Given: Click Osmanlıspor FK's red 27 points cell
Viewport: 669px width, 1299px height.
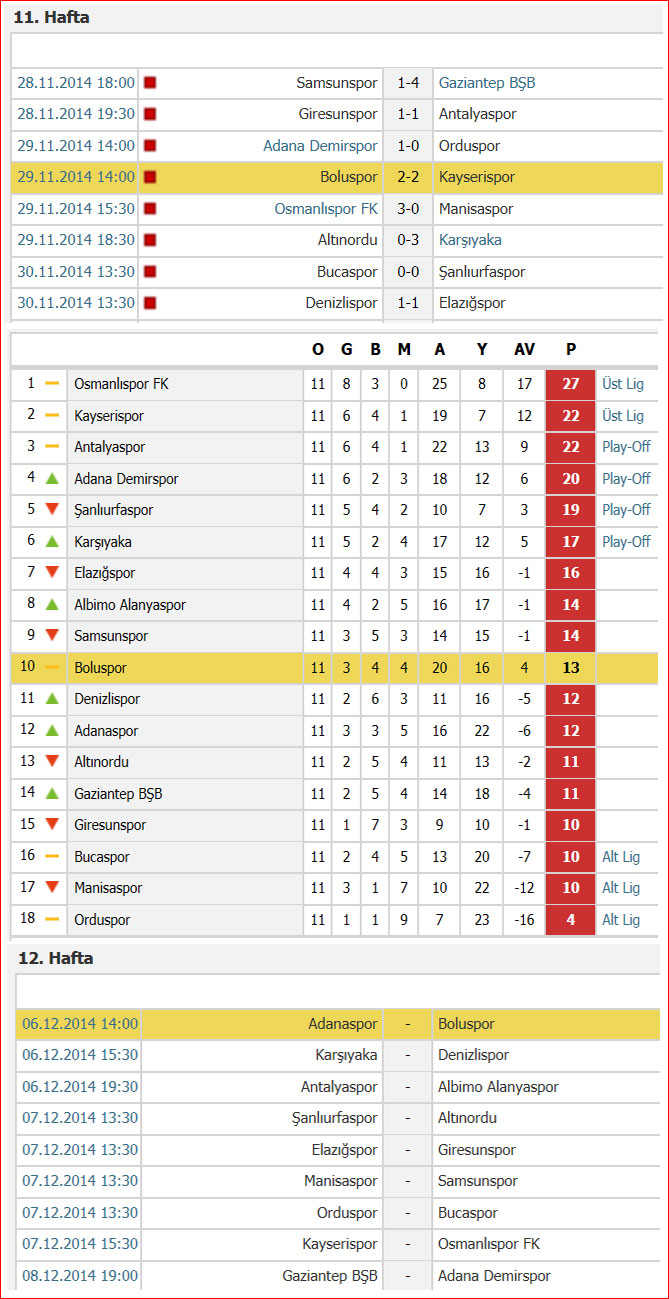Looking at the screenshot, I should [571, 384].
